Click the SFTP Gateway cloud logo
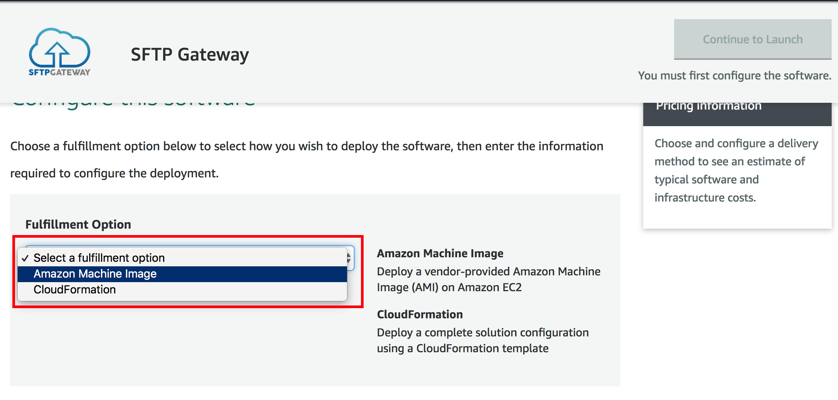The height and width of the screenshot is (400, 838). coord(59,52)
